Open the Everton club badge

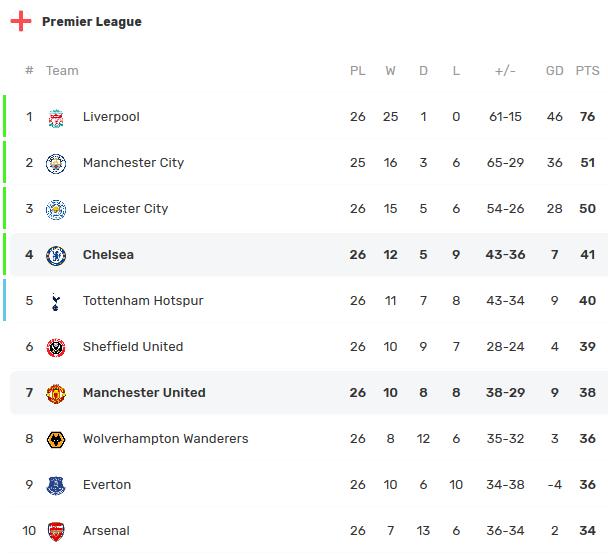56,486
